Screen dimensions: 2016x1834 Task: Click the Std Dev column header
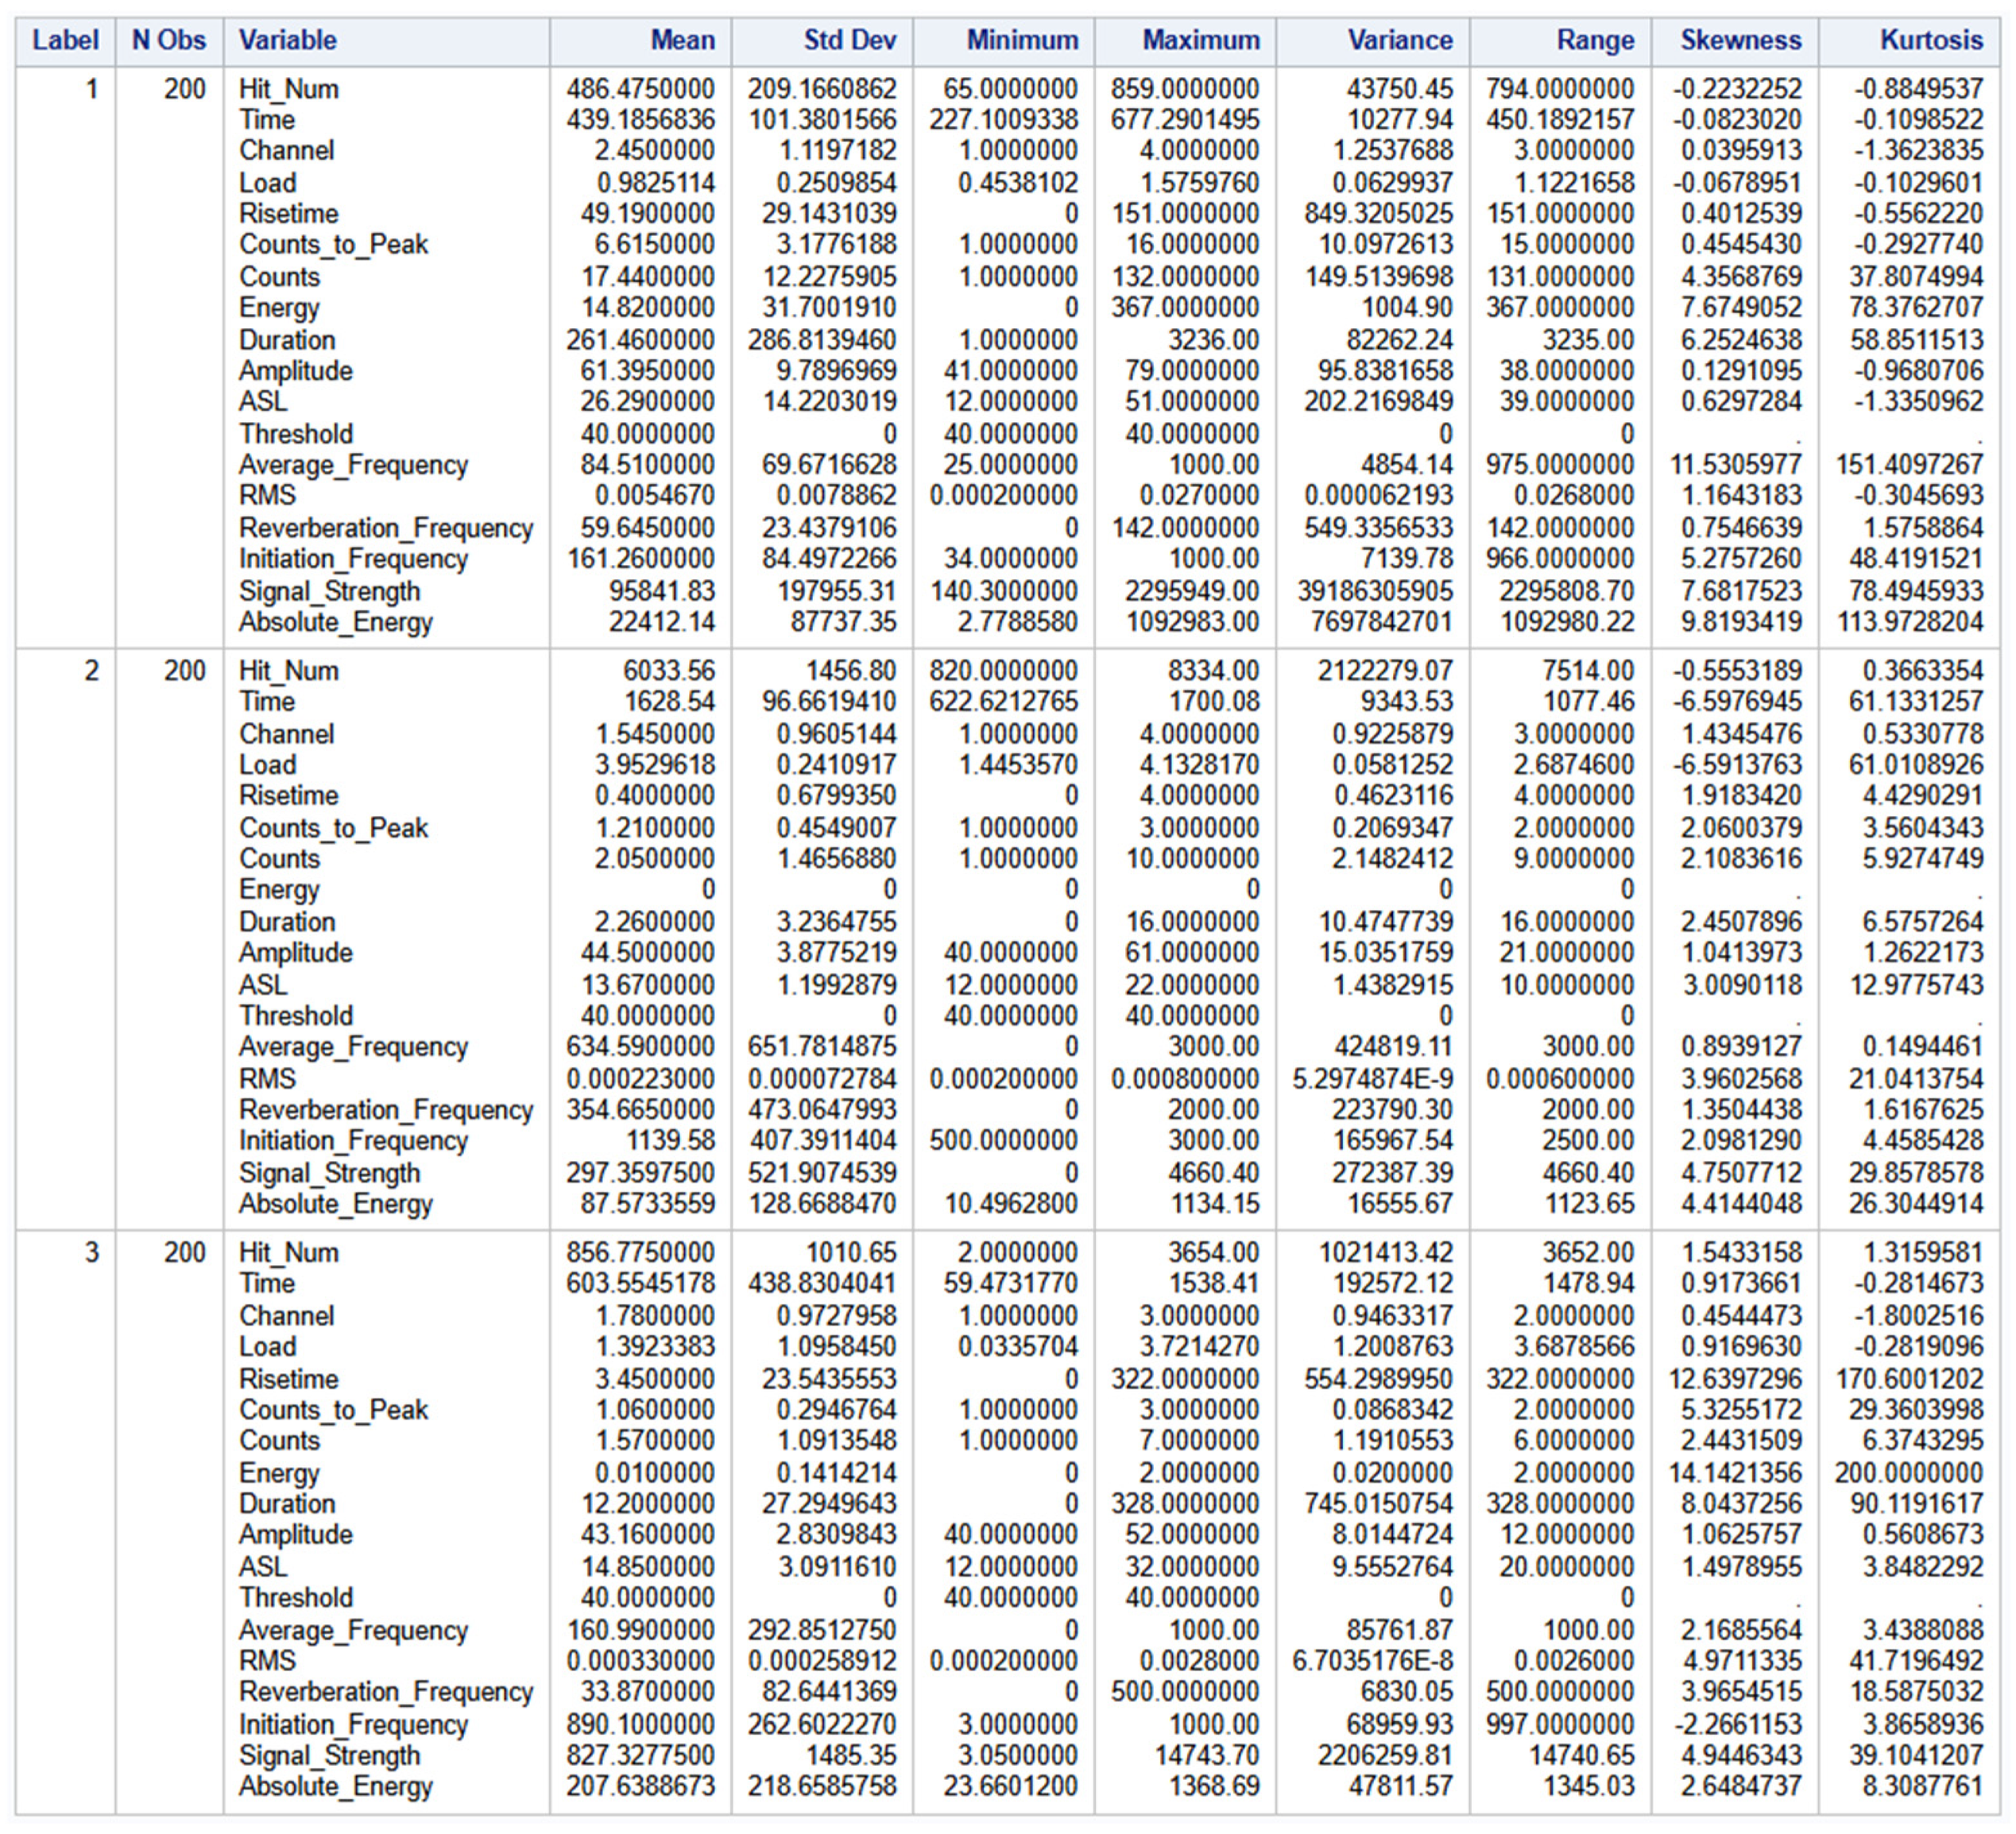click(850, 40)
